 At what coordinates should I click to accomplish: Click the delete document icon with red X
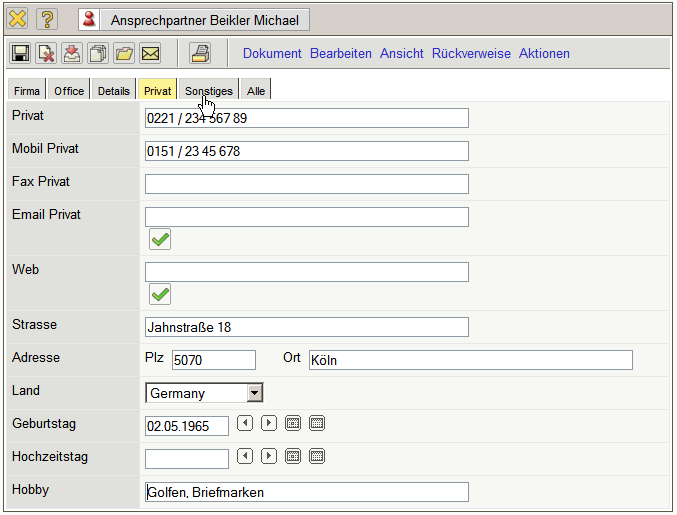(46, 54)
